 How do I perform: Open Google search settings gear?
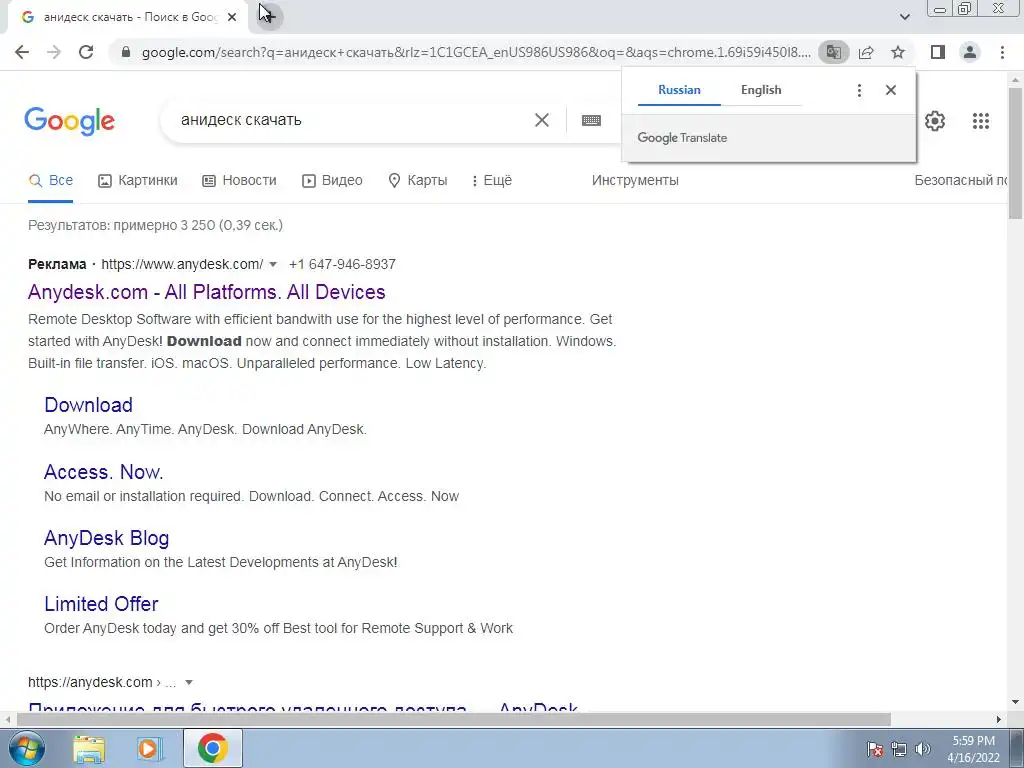pyautogui.click(x=935, y=121)
